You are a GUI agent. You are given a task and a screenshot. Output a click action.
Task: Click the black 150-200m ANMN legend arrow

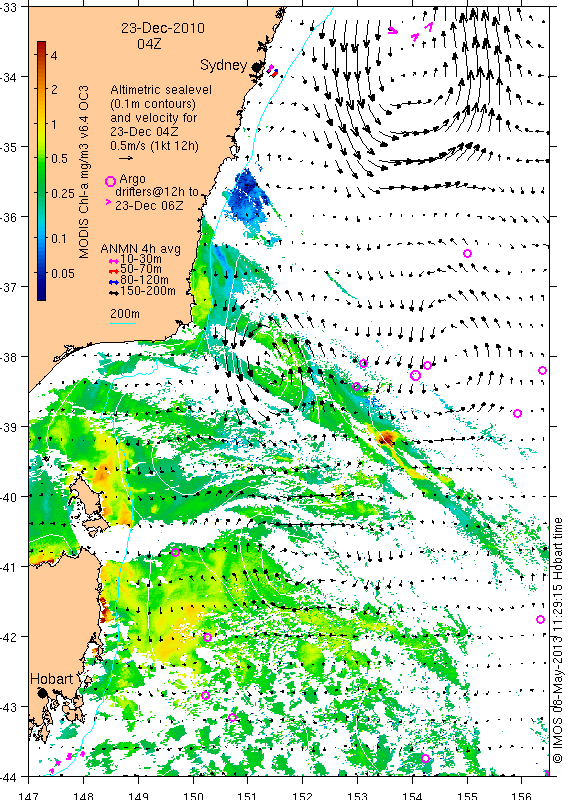(114, 292)
